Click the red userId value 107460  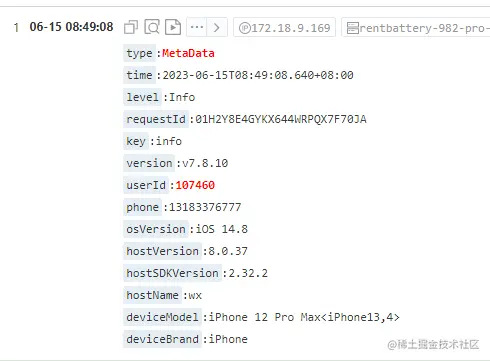pos(195,185)
